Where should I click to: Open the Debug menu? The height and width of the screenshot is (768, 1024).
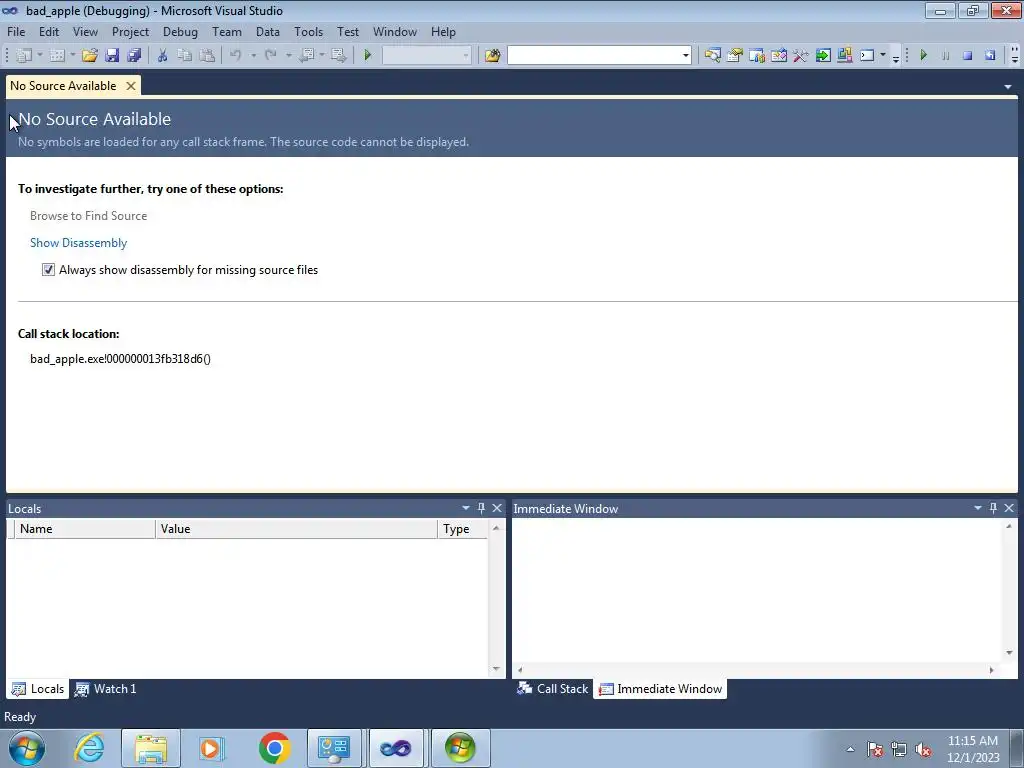coord(180,32)
